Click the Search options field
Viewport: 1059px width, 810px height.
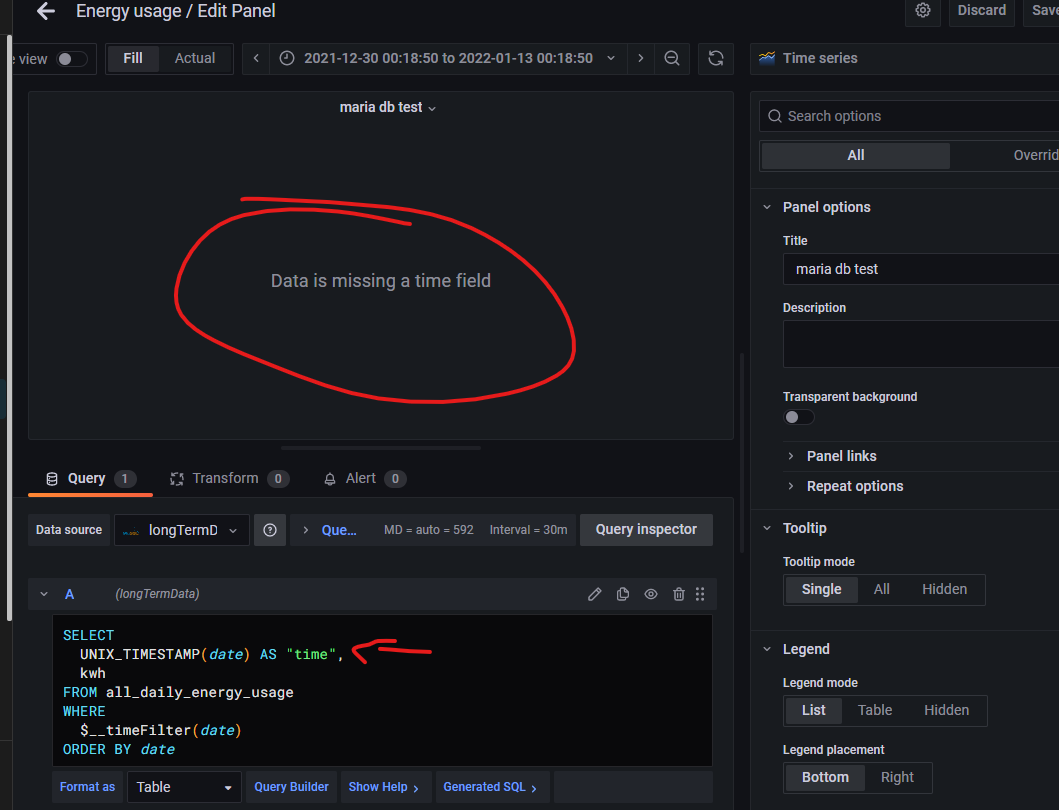coord(909,116)
